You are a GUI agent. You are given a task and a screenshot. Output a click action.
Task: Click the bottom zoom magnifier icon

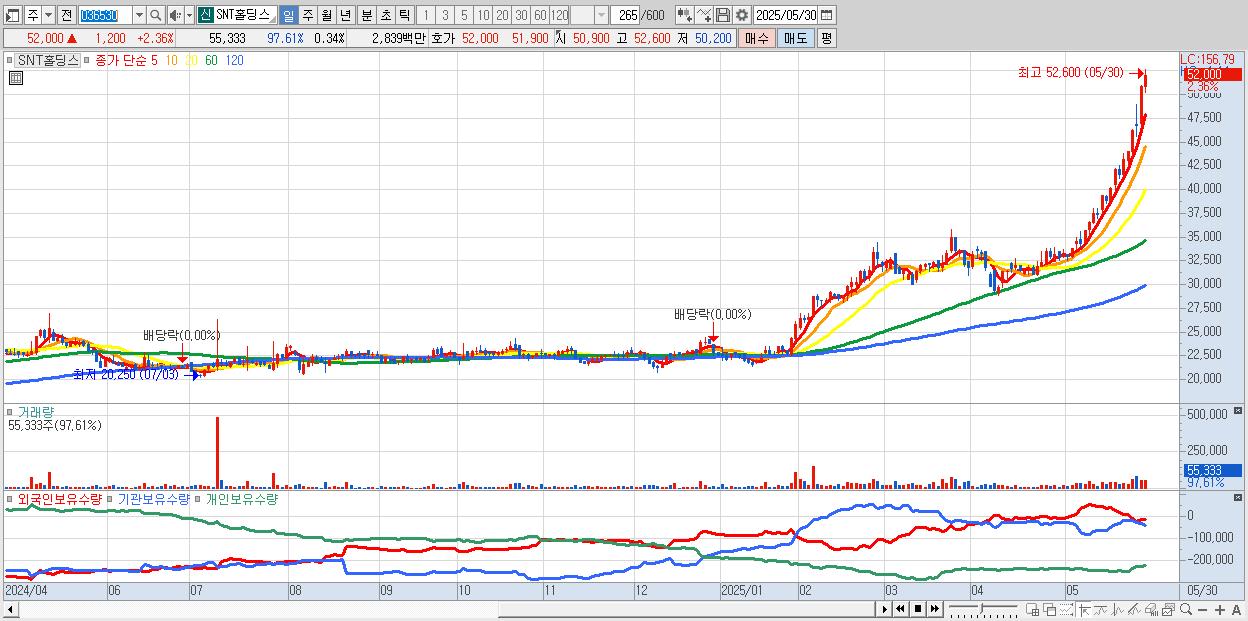click(1186, 609)
